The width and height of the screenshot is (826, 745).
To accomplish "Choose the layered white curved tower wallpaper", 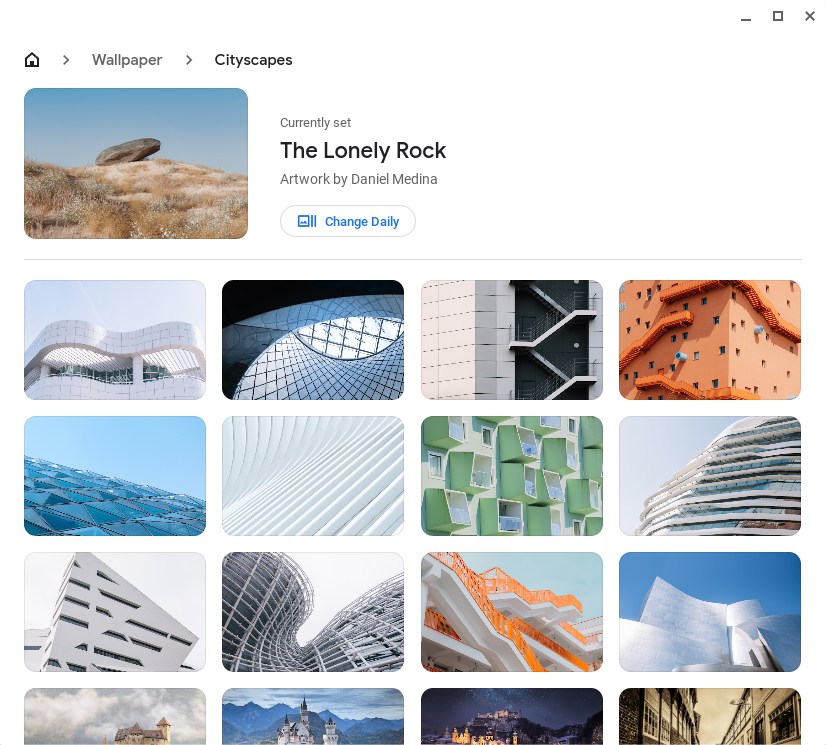I will pyautogui.click(x=710, y=476).
